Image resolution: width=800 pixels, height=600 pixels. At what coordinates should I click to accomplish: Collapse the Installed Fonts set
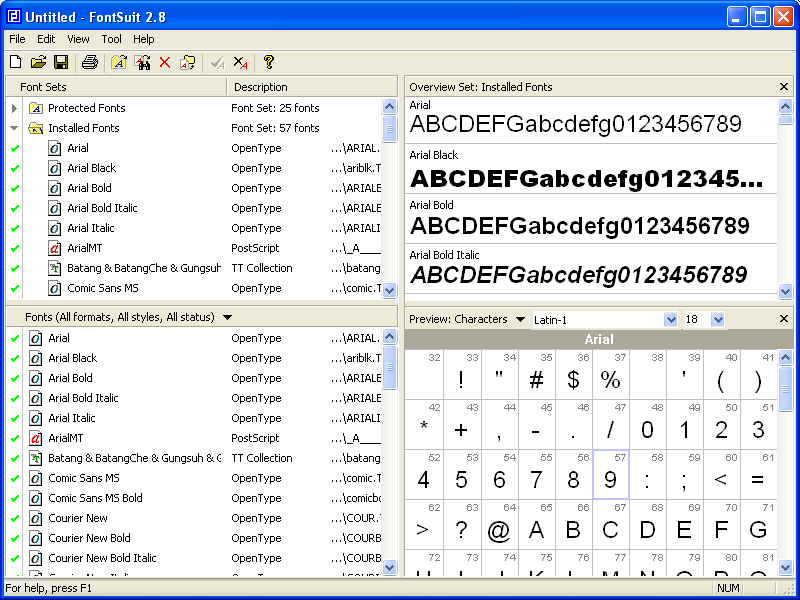click(x=14, y=128)
